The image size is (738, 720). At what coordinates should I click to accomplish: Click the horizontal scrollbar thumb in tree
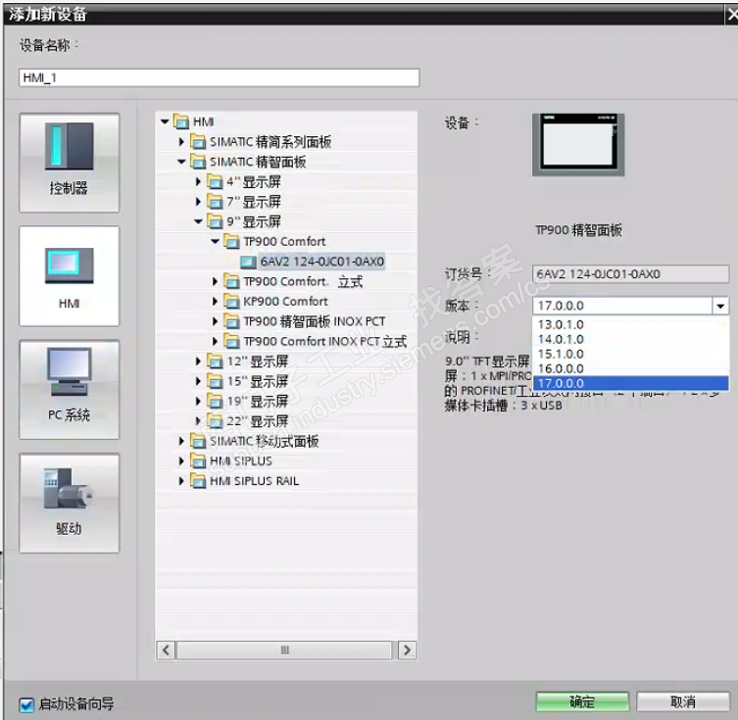284,650
